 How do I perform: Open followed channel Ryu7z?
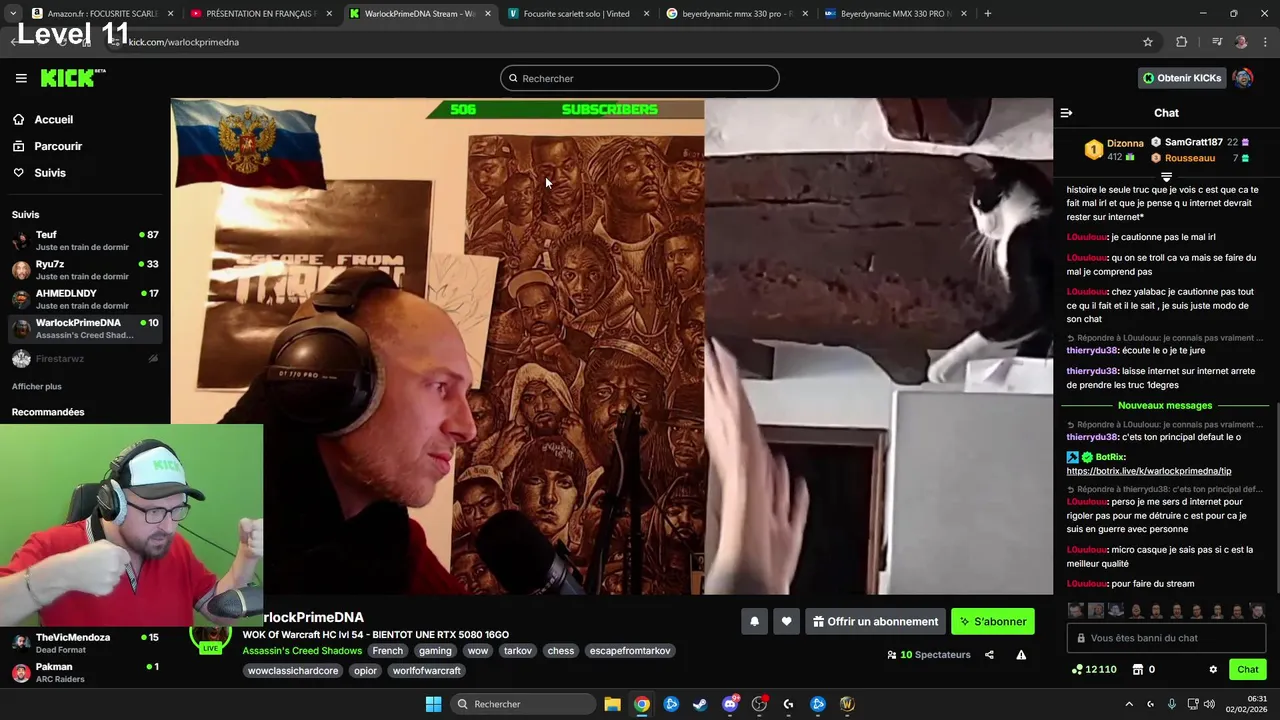tap(85, 270)
